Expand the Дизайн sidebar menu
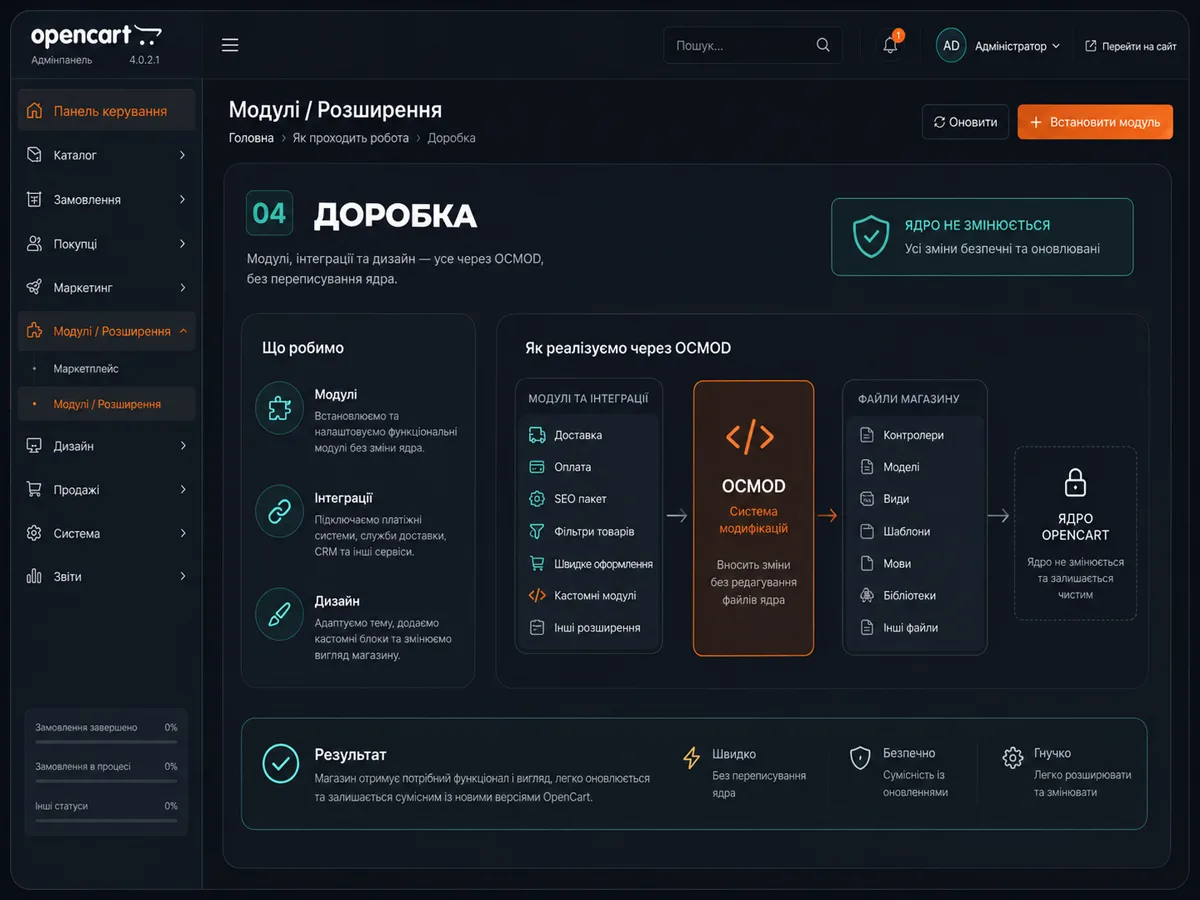Image resolution: width=1200 pixels, height=900 pixels. click(106, 446)
